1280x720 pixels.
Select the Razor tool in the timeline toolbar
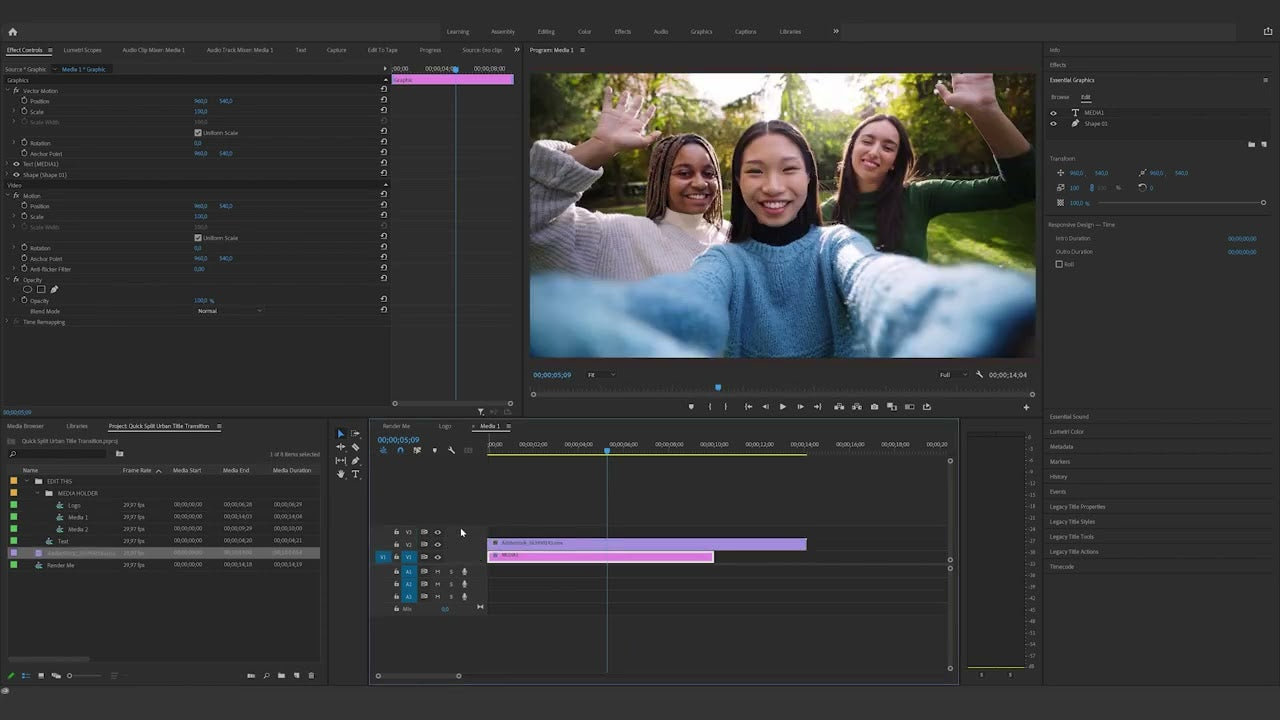(x=356, y=449)
